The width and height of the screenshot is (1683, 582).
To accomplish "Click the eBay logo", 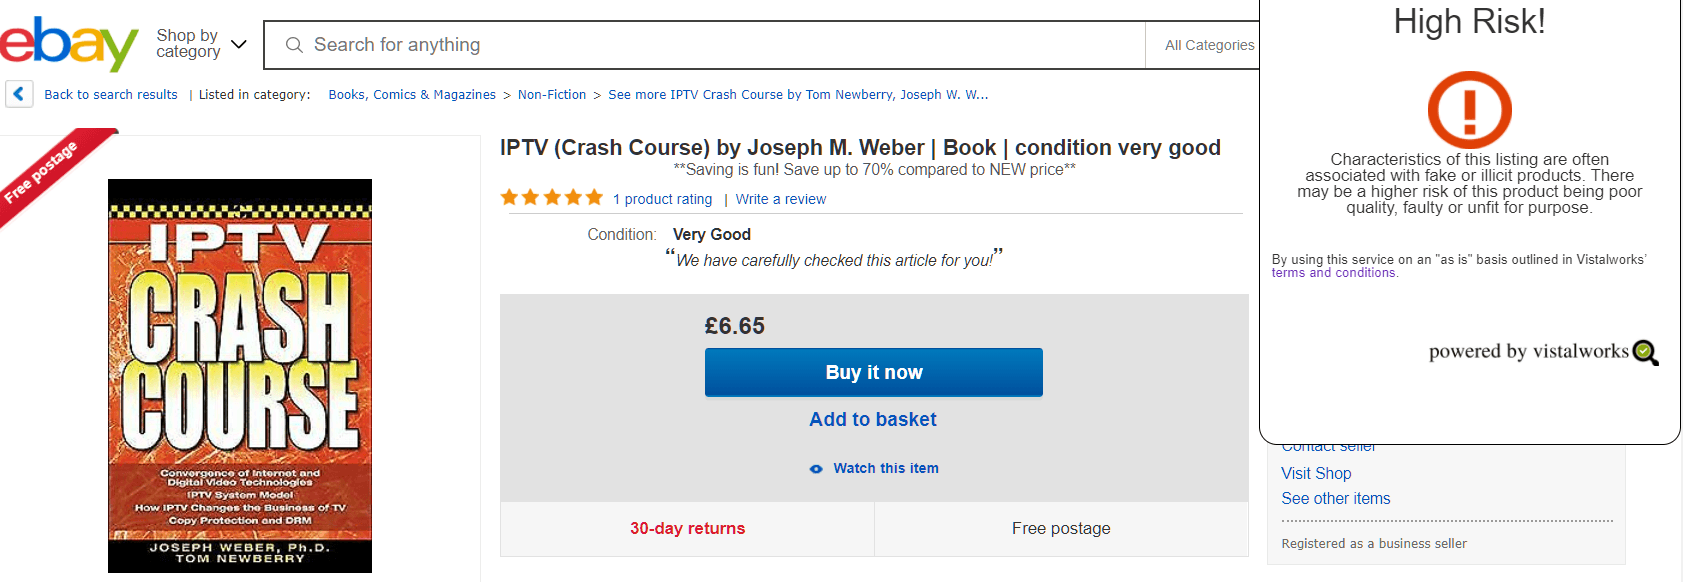I will click(68, 45).
